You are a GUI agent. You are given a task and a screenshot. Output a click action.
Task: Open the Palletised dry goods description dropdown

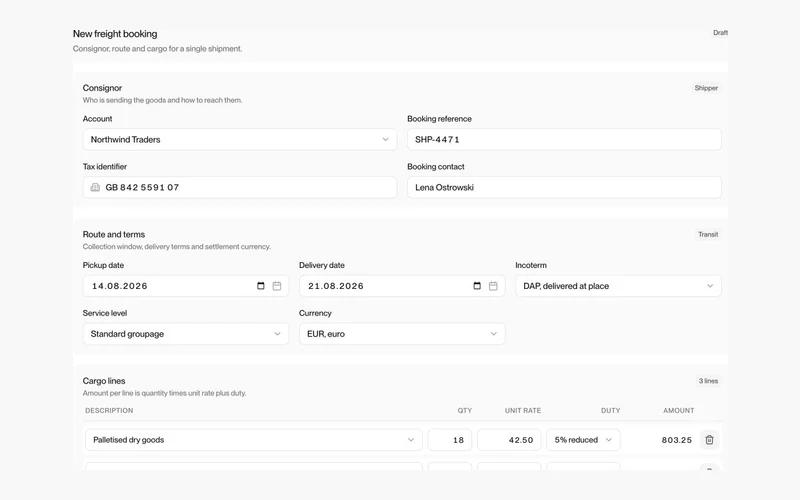254,440
